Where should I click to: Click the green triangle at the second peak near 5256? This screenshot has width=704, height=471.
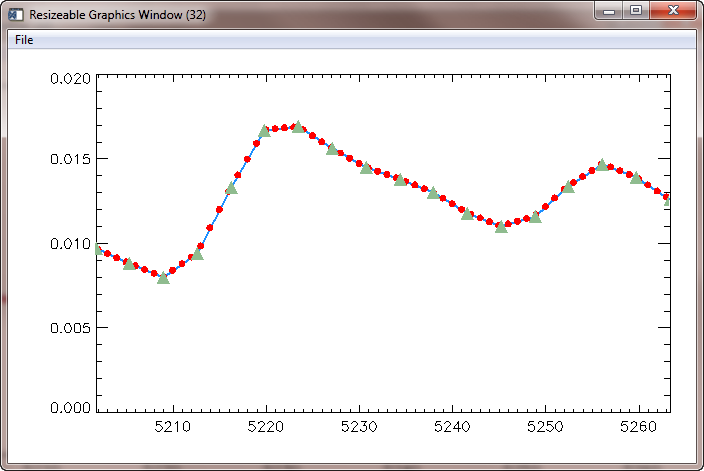(x=602, y=165)
